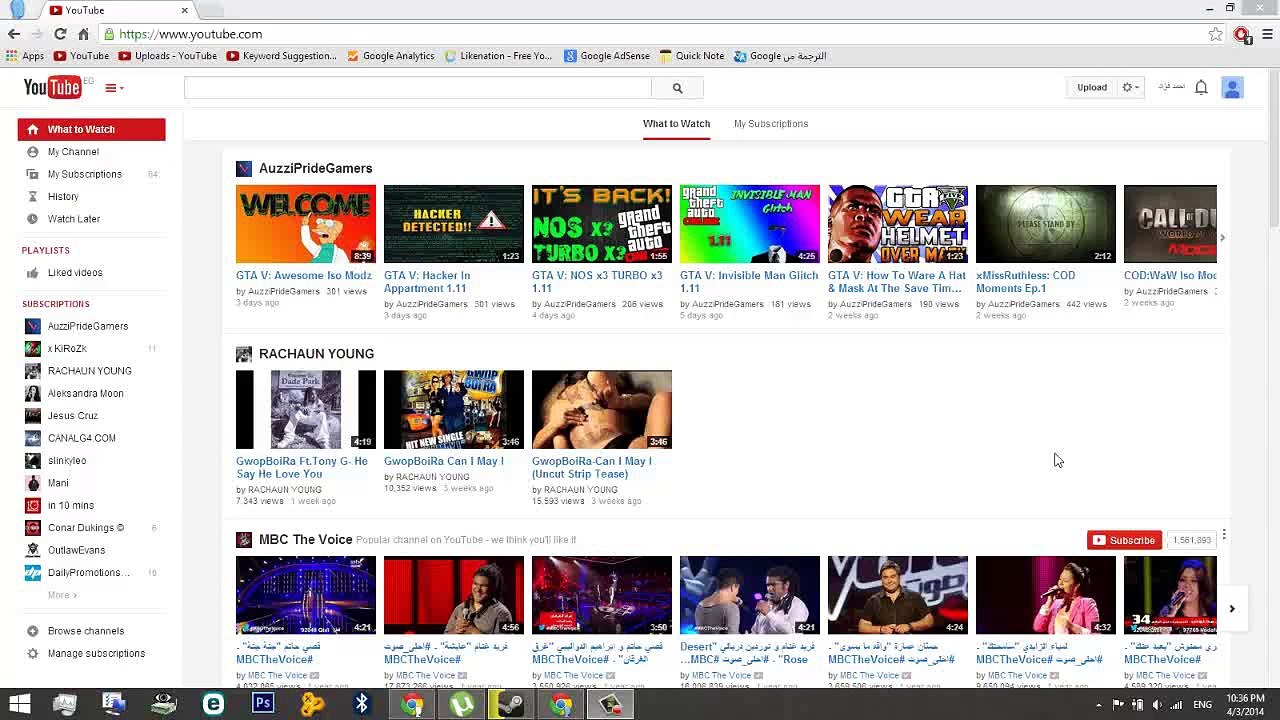1280x720 pixels.
Task: Launch Photoshop from the taskbar
Action: pyautogui.click(x=263, y=704)
